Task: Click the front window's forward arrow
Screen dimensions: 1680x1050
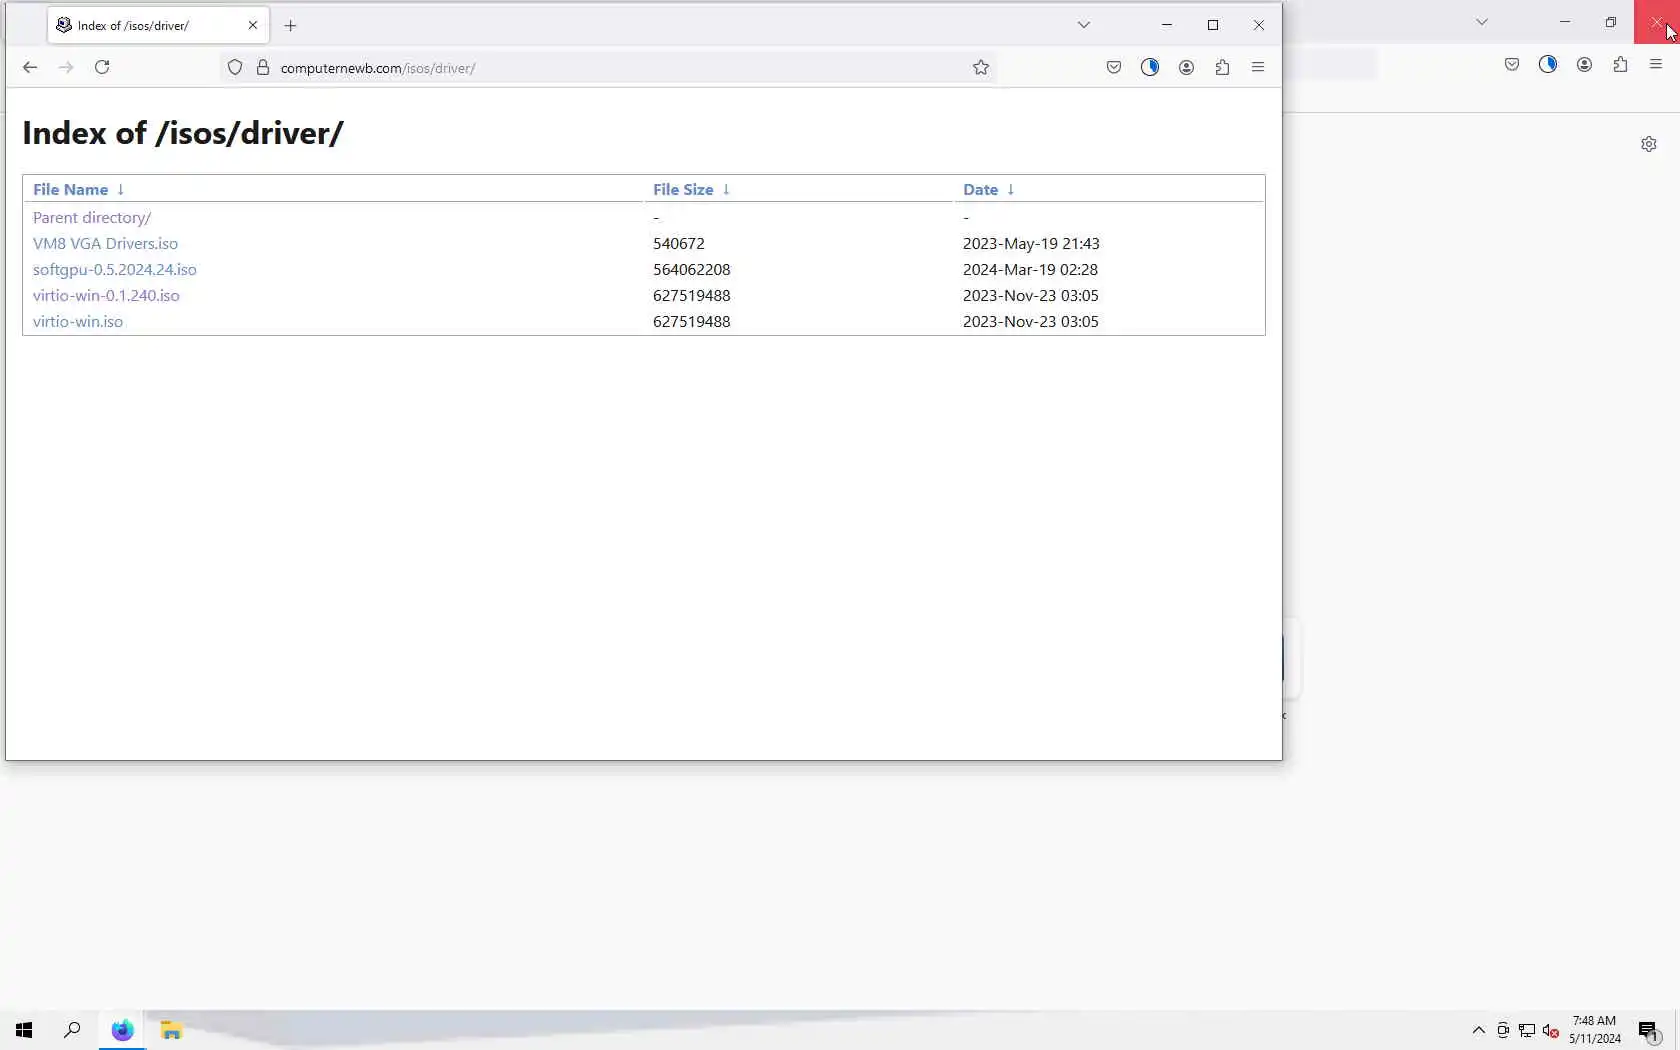Action: (x=66, y=67)
